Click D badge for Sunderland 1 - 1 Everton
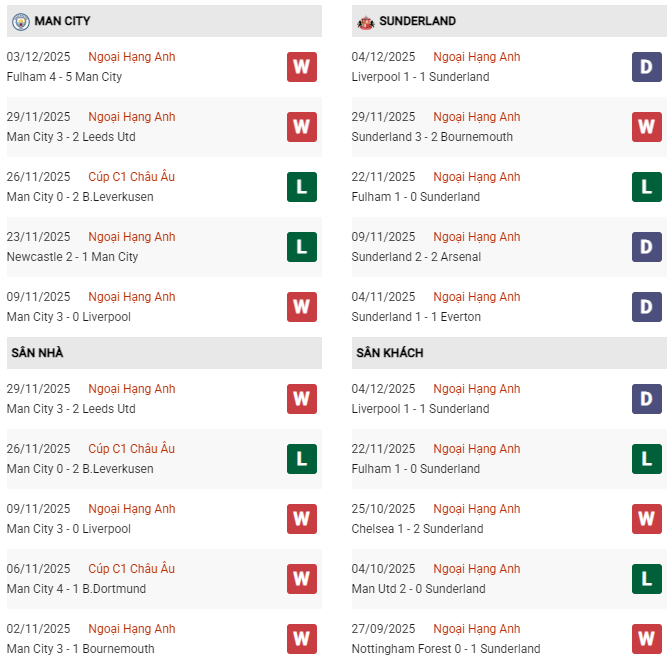This screenshot has height=666, width=671. tap(646, 307)
